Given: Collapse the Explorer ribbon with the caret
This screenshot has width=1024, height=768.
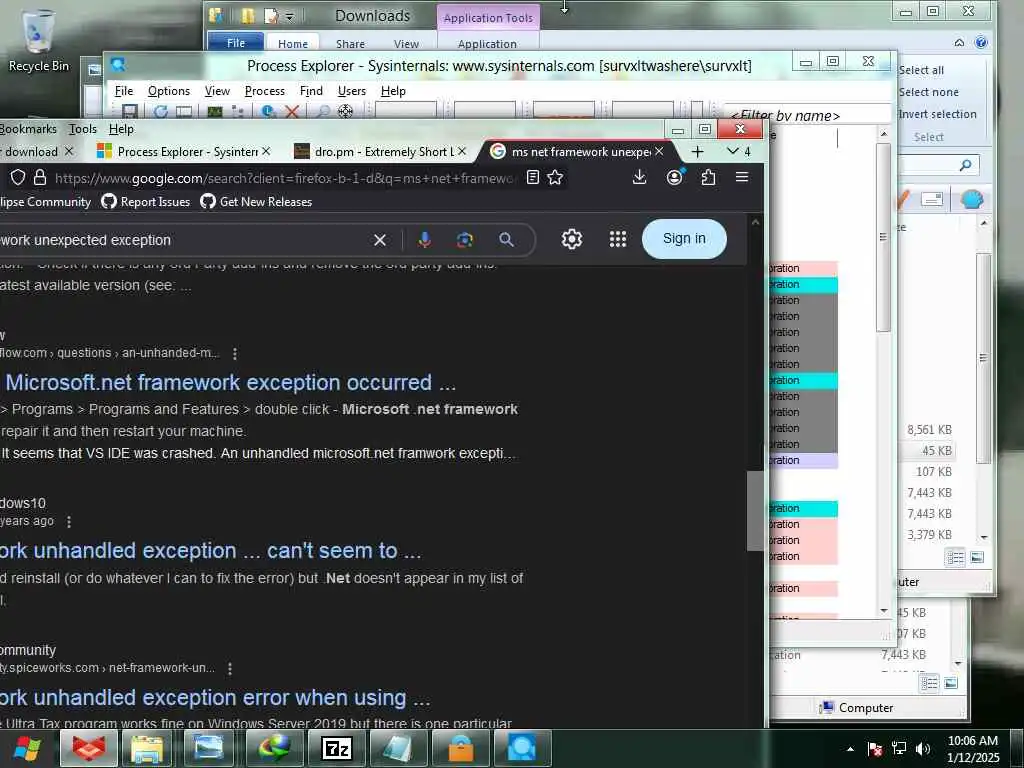Looking at the screenshot, I should pyautogui.click(x=959, y=42).
